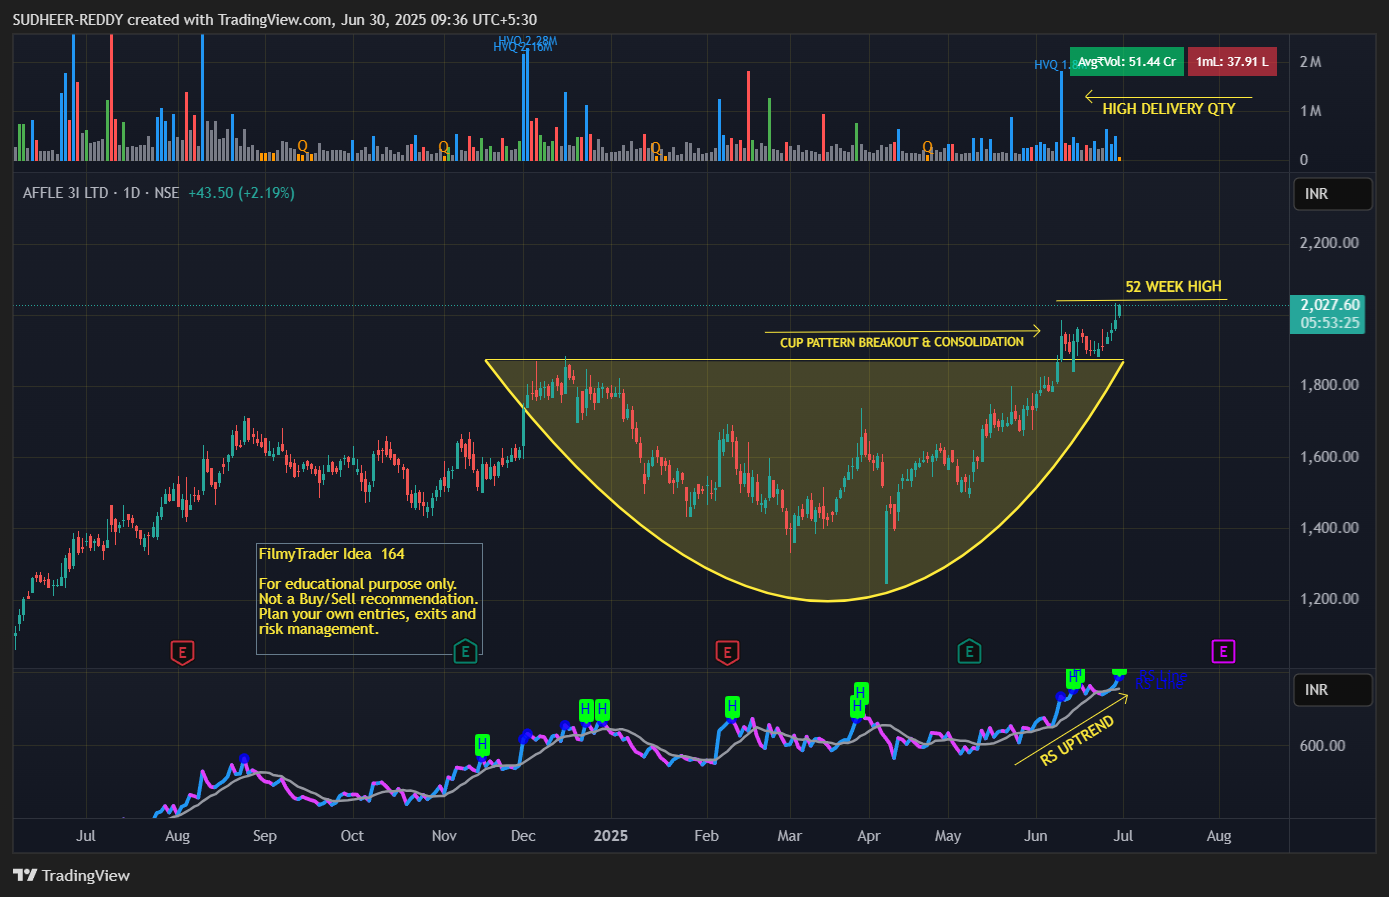Select the HIGH DELIVERY QTY annotation
This screenshot has height=897, width=1389.
(x=1169, y=109)
